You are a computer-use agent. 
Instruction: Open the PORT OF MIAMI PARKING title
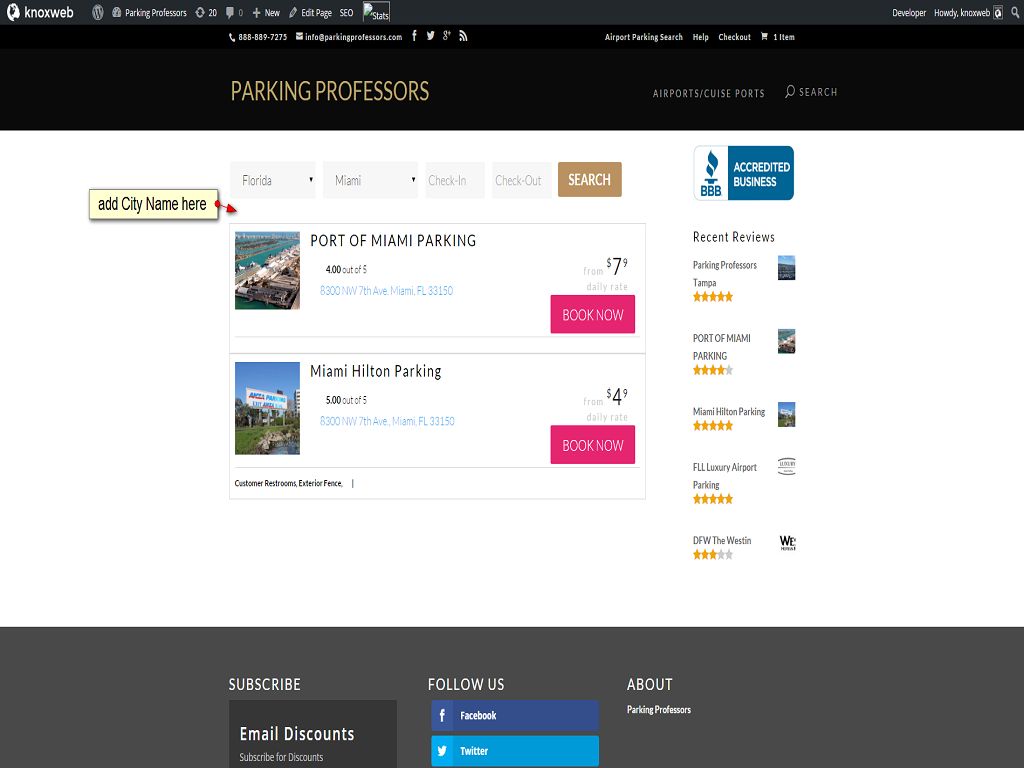(393, 241)
